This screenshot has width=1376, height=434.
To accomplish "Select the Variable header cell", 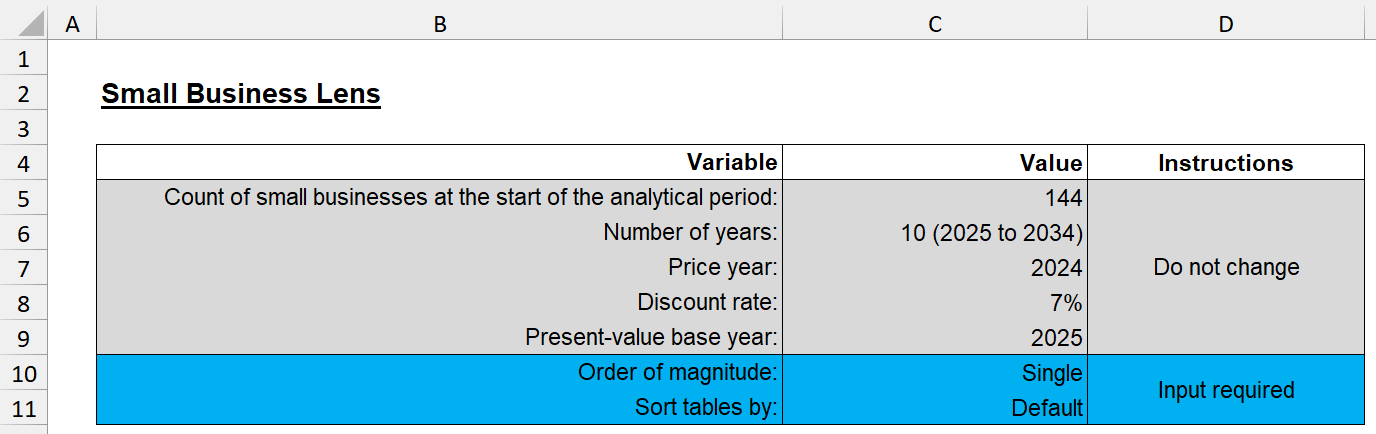I will 732,163.
